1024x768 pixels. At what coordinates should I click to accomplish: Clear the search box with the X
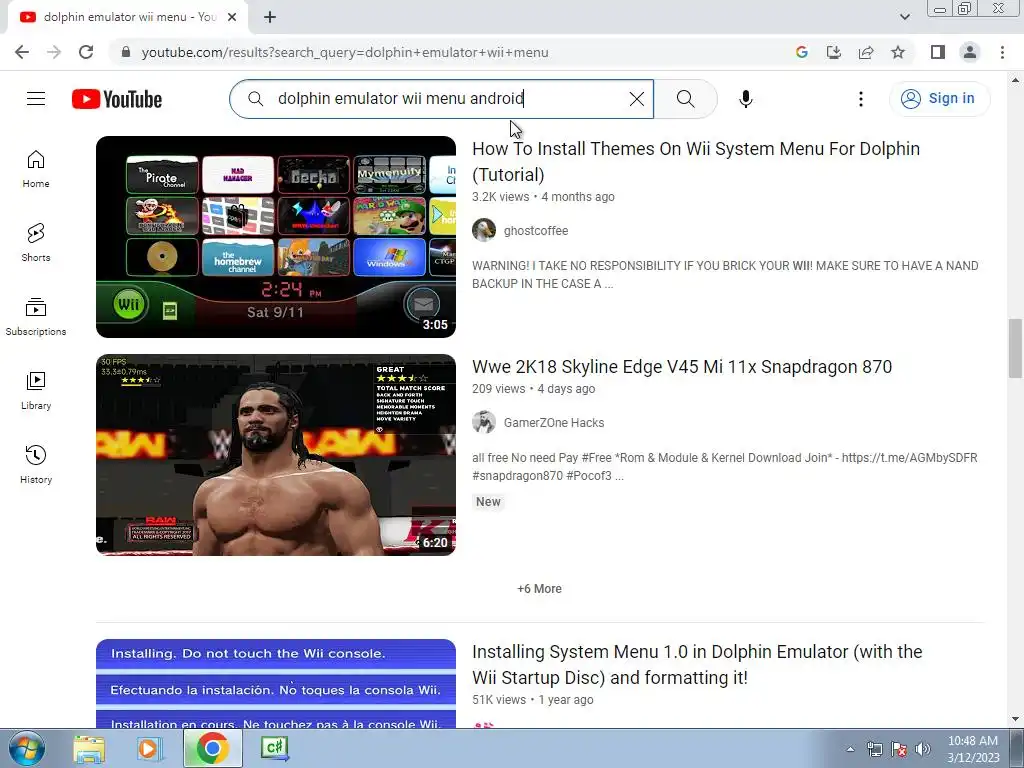pyautogui.click(x=636, y=99)
